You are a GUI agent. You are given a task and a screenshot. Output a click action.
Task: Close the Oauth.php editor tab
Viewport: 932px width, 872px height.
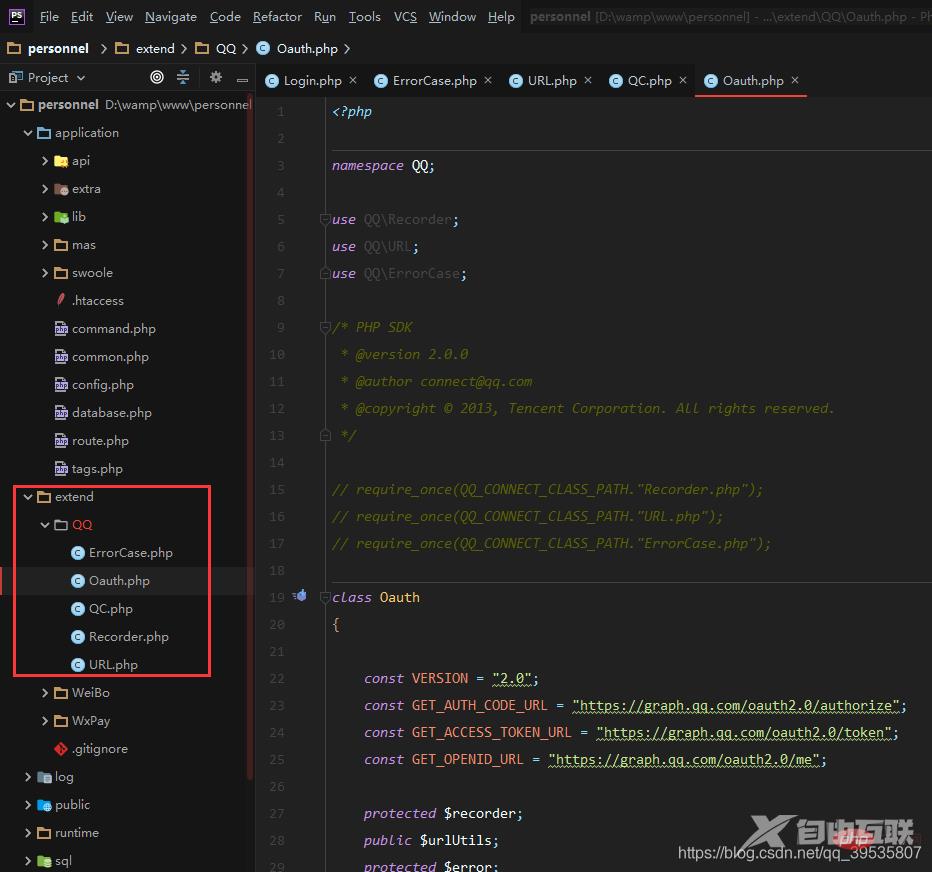click(795, 80)
